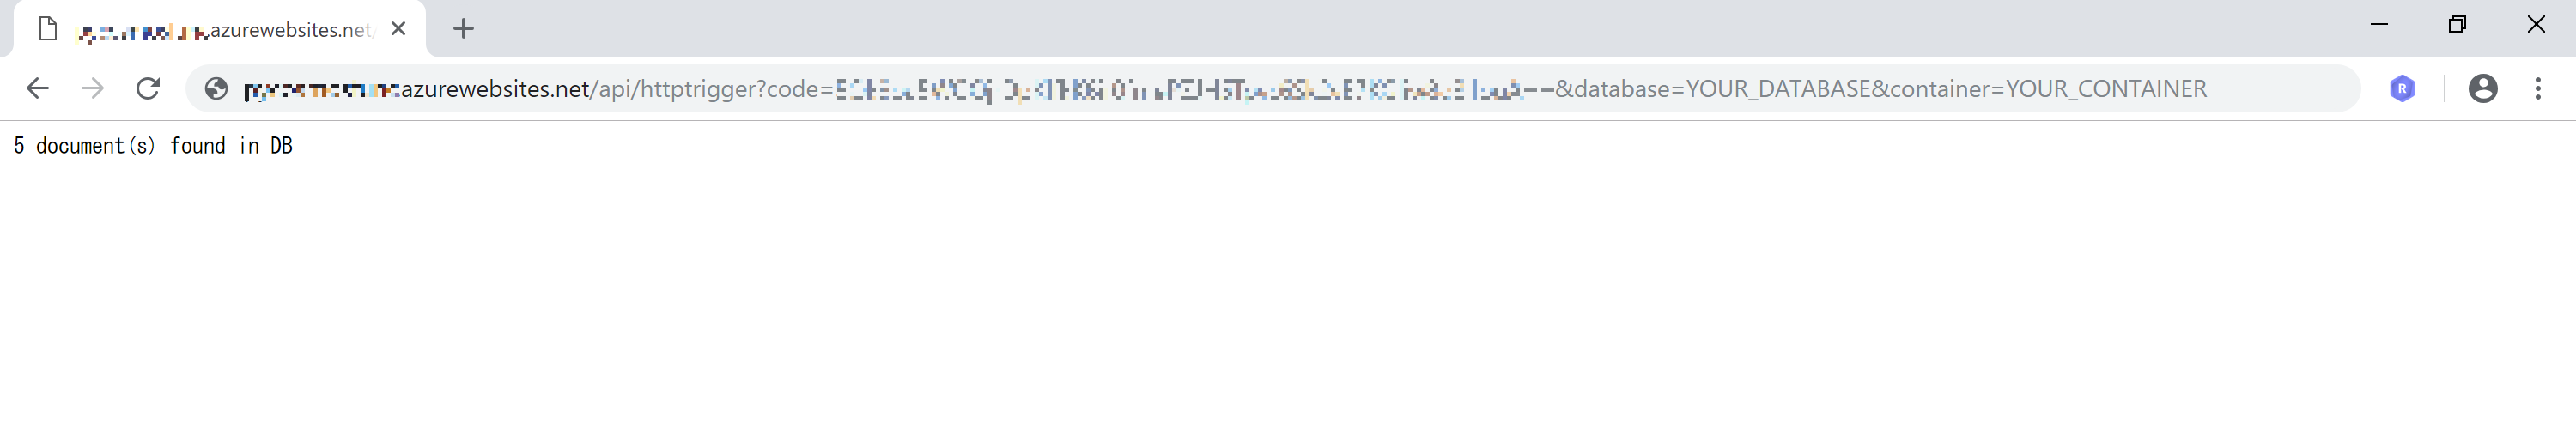
Task: Close the azurewebsites.net tab
Action: coord(398,29)
